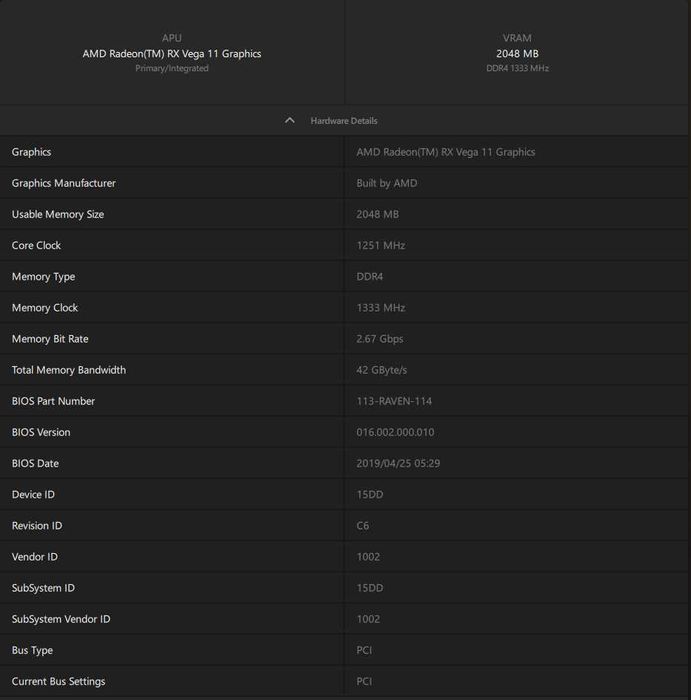Click the Bus Type row label
The image size is (691, 700).
(x=32, y=650)
